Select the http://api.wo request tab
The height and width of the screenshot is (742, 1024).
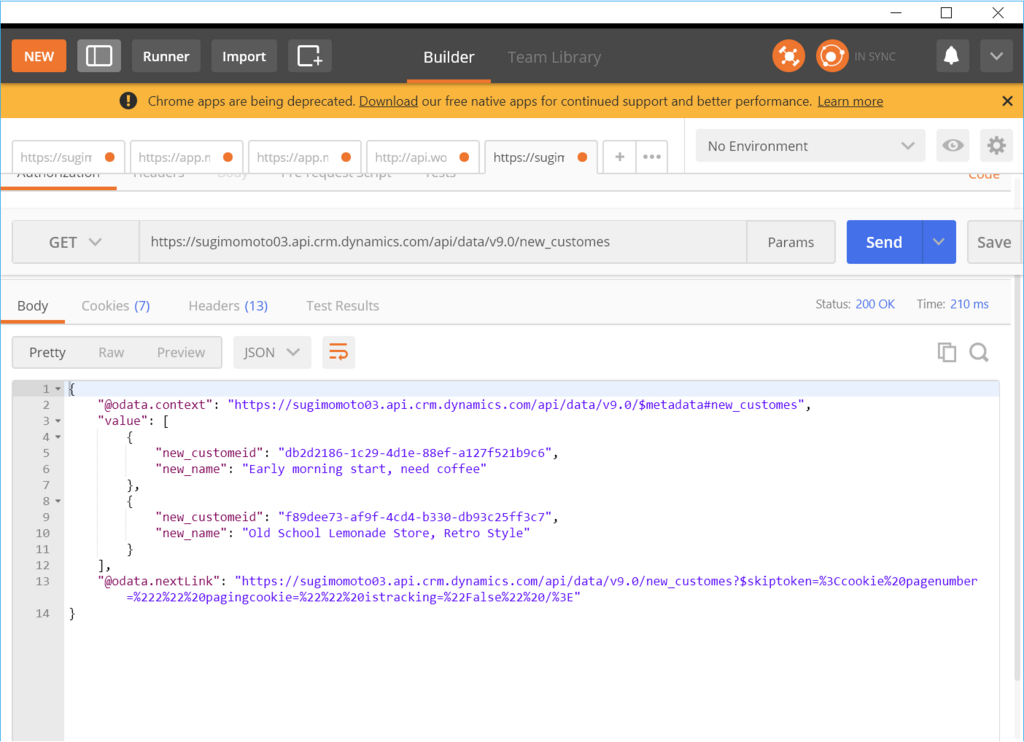[423, 157]
